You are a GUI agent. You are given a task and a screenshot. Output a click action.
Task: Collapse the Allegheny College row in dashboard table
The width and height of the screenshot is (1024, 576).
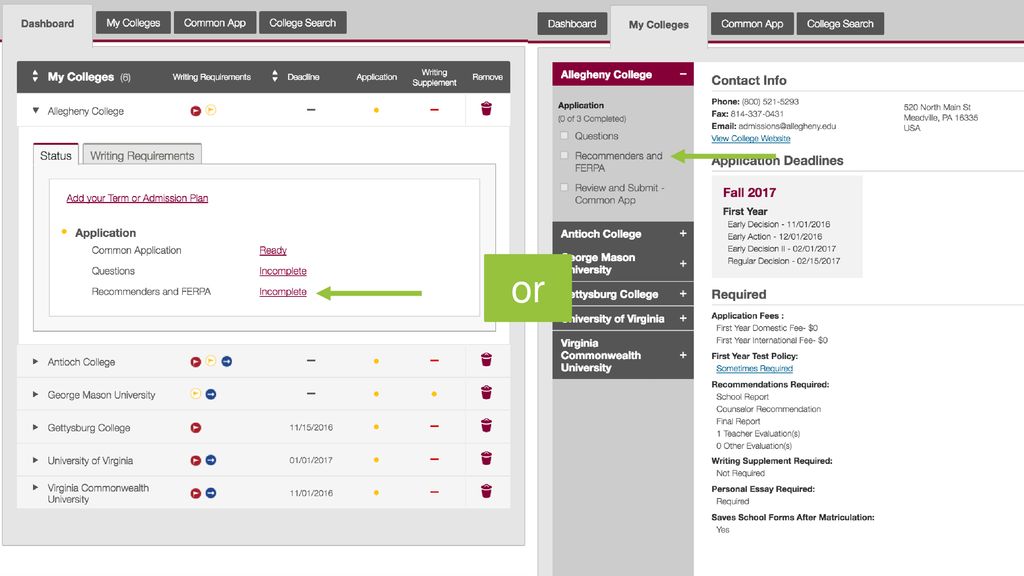[x=36, y=111]
